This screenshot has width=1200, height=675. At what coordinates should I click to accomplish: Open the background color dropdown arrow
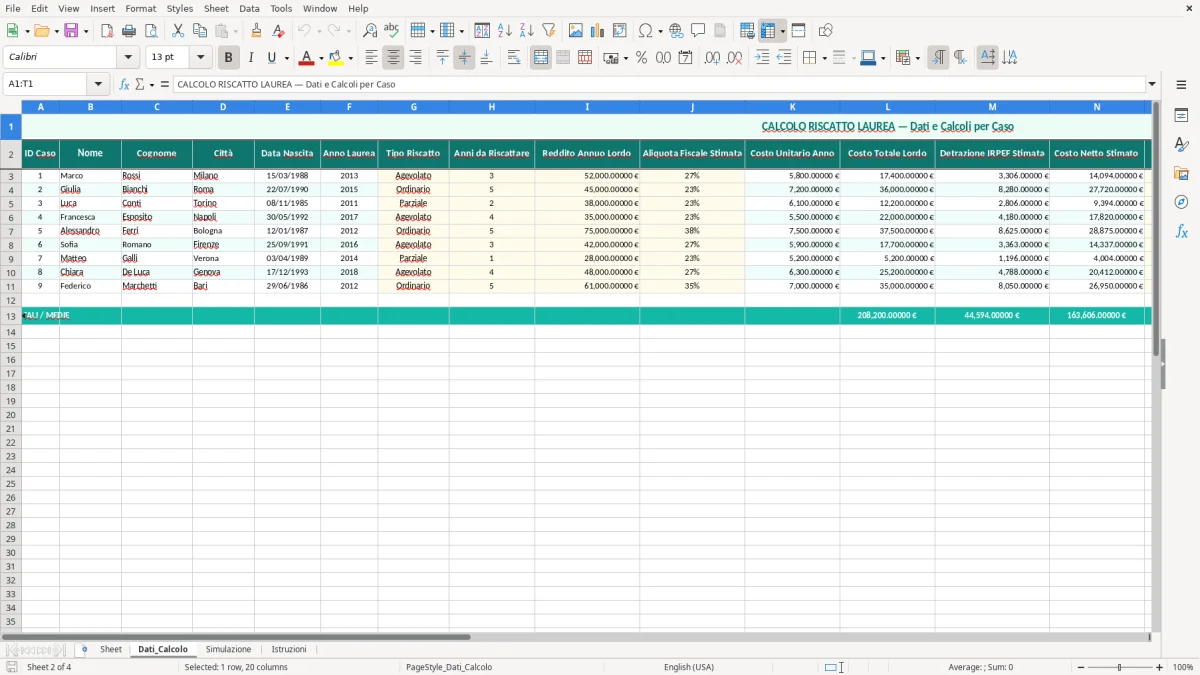tap(350, 58)
